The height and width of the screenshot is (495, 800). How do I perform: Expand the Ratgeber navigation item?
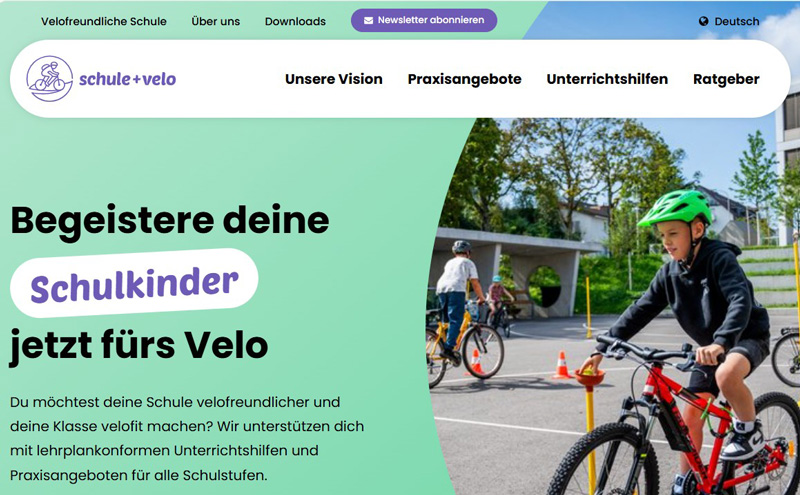(x=726, y=79)
